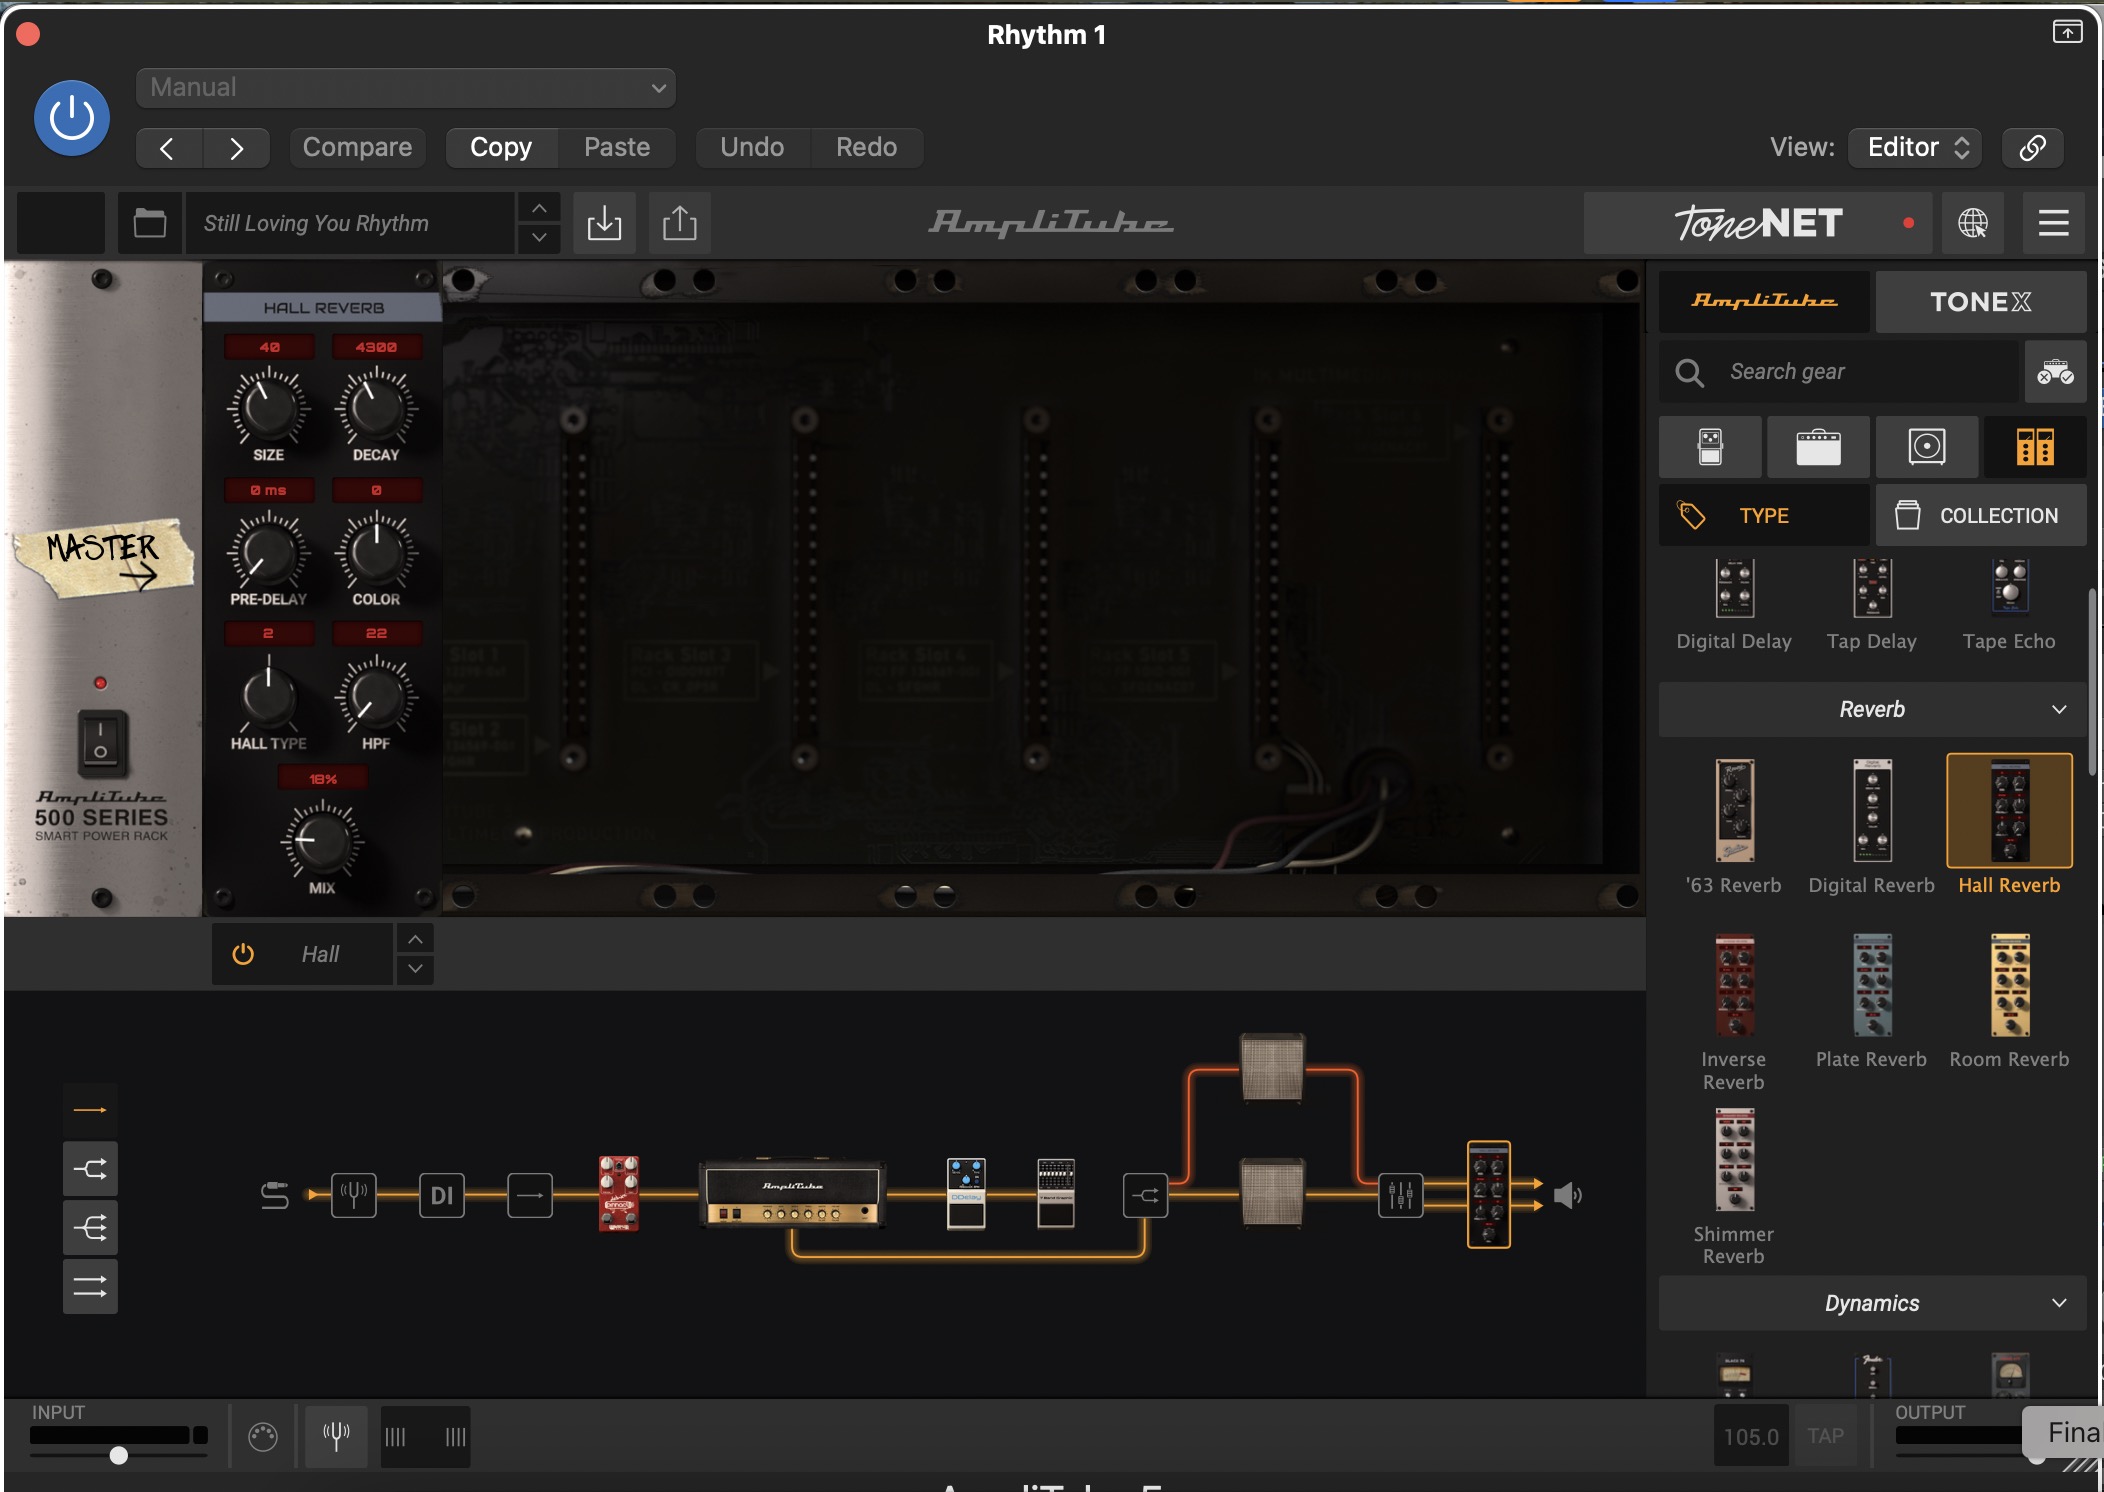
Task: Select the AmpliTube gear tab
Action: click(1764, 301)
